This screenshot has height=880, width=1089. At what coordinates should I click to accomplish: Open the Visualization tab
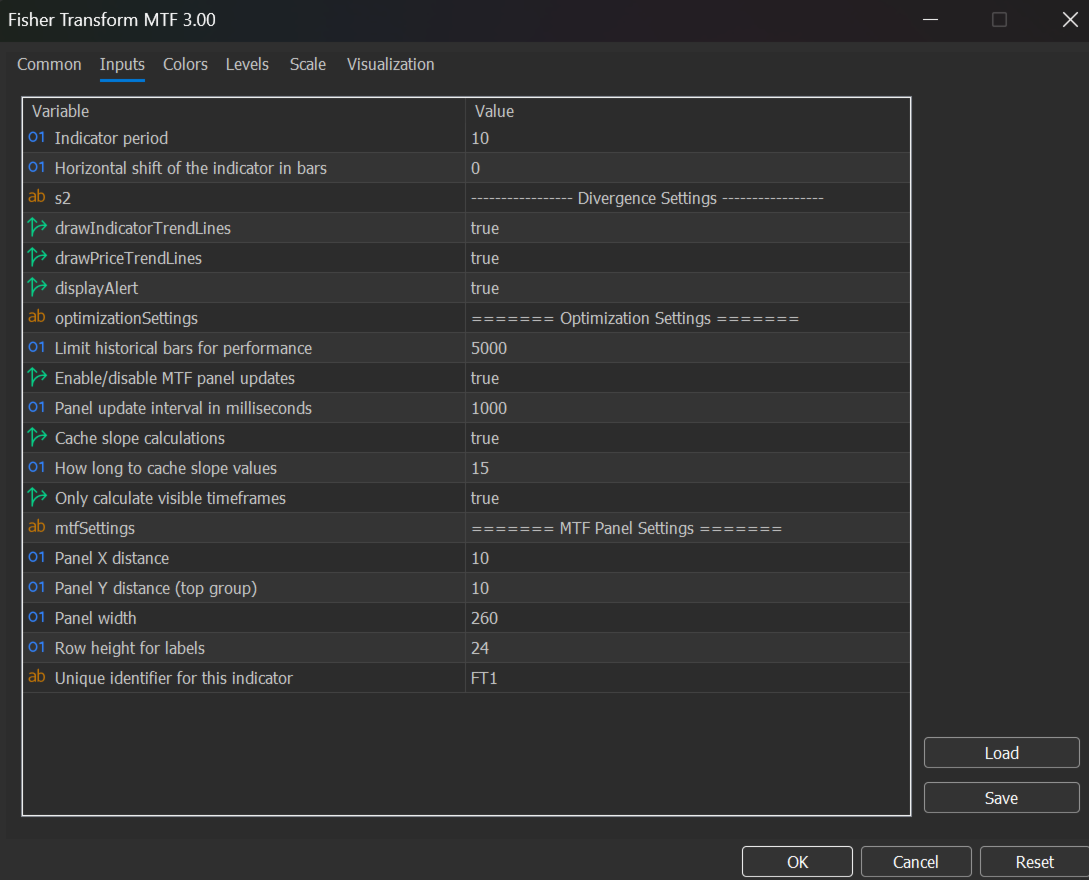(390, 65)
